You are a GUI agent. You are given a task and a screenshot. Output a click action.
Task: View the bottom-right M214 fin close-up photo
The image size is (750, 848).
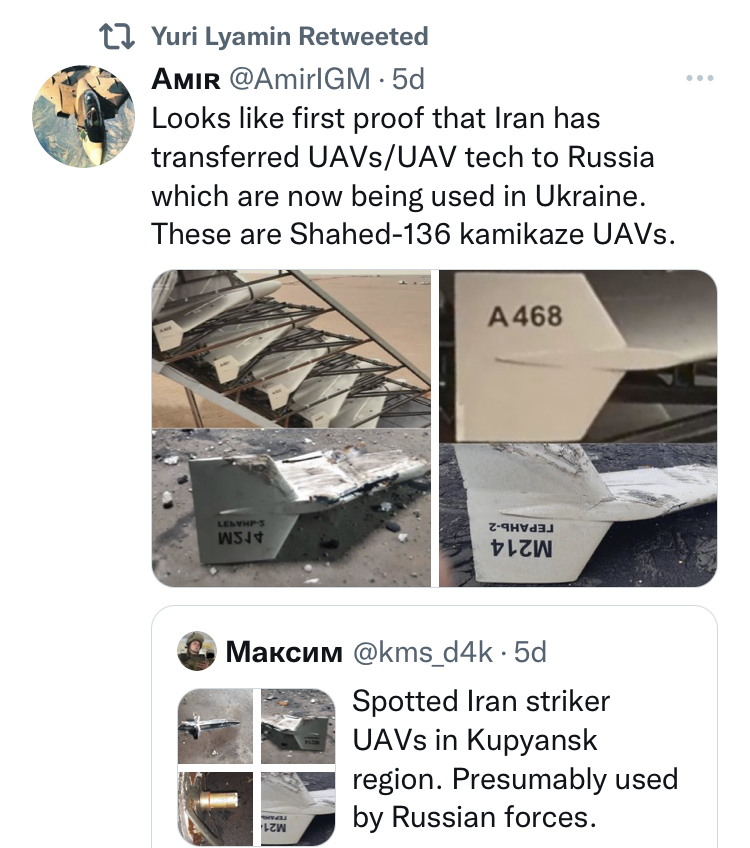click(x=578, y=515)
